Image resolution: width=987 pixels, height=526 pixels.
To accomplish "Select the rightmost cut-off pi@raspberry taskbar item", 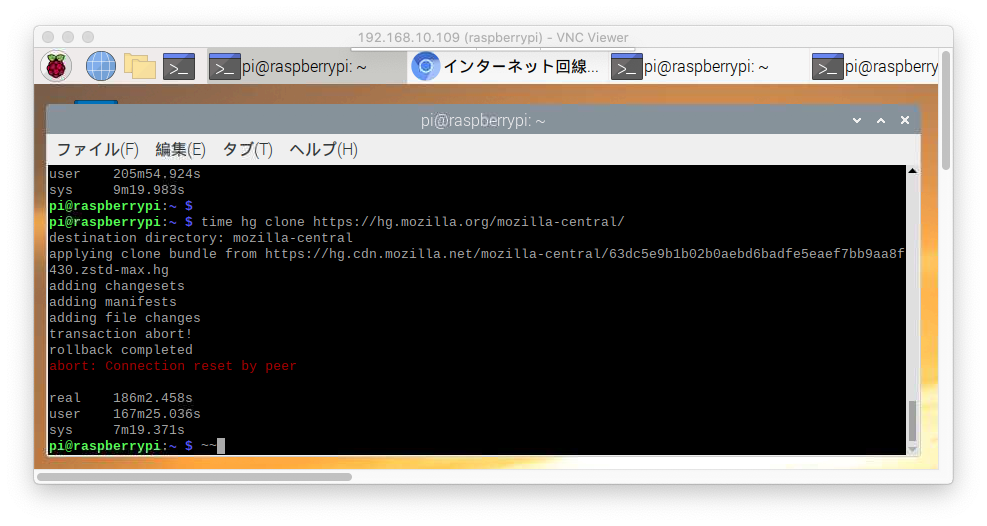I will coord(876,67).
